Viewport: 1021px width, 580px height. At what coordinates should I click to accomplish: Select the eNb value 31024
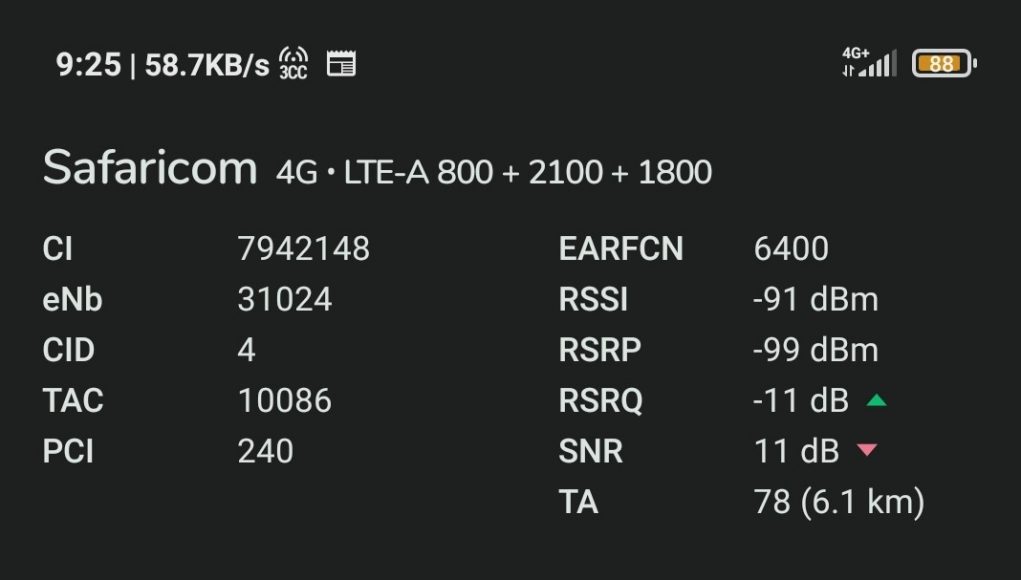(x=285, y=299)
